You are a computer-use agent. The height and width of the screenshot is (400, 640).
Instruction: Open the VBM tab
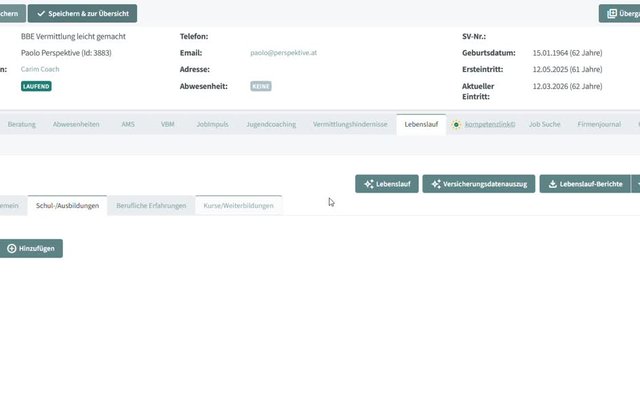tap(167, 124)
